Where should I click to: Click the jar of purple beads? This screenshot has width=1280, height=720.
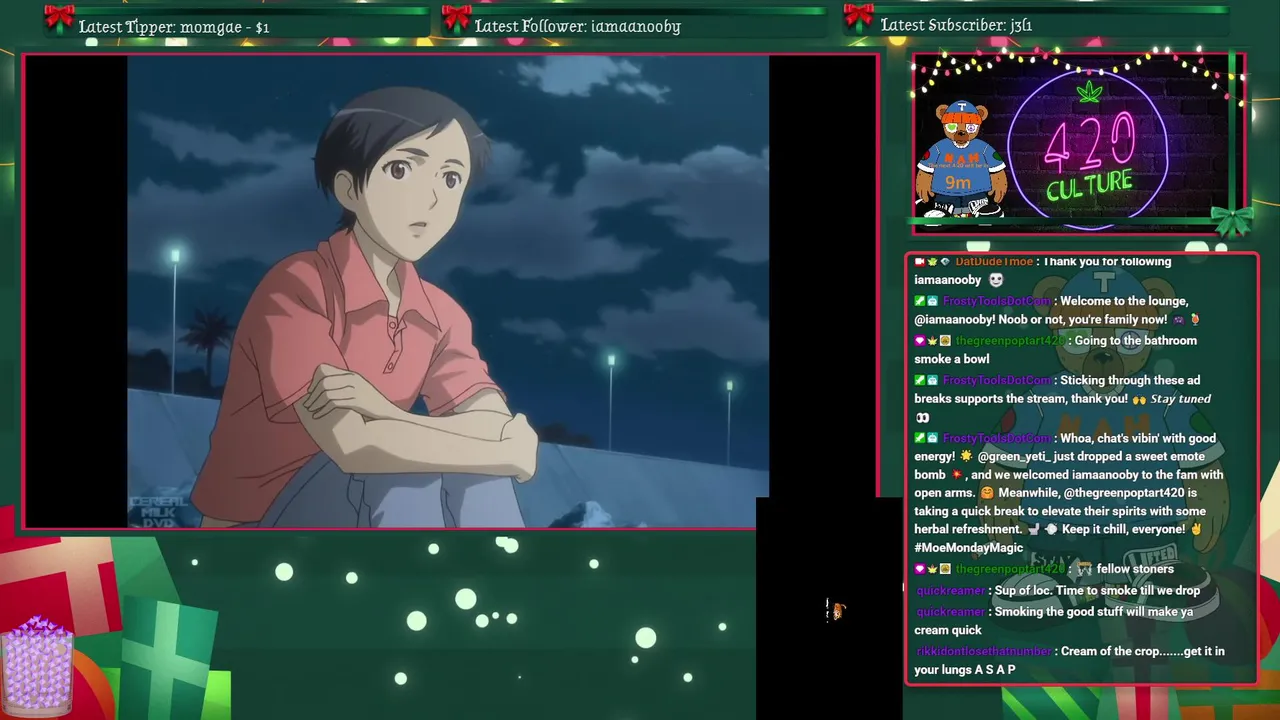point(38,667)
